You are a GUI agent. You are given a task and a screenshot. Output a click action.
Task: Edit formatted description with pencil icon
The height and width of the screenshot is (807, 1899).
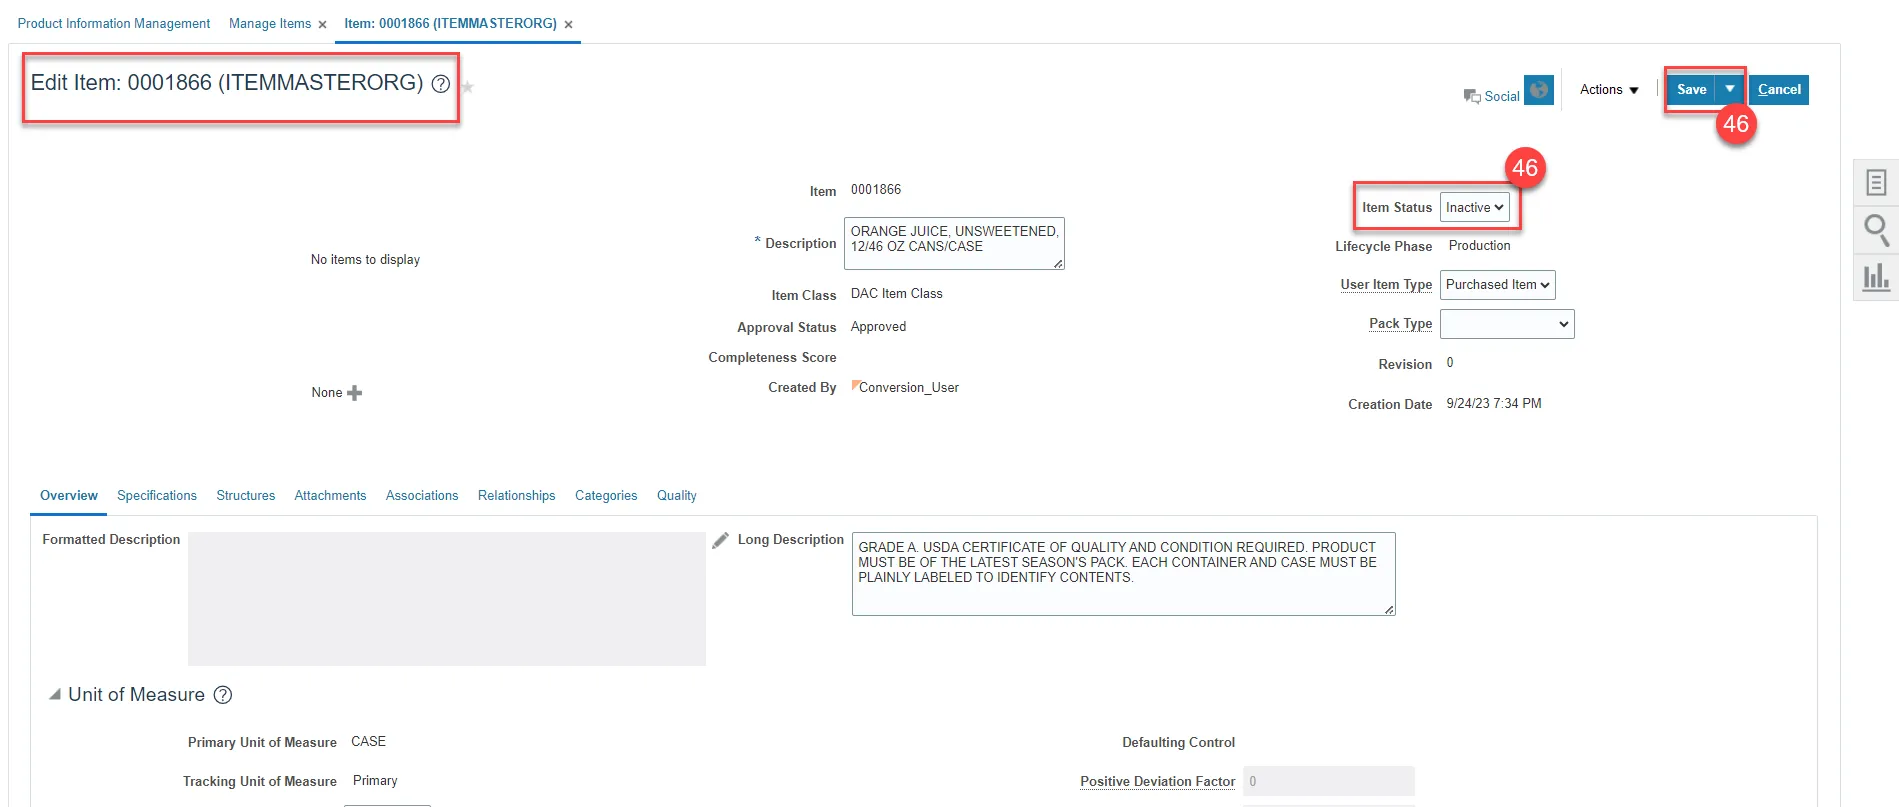[720, 540]
